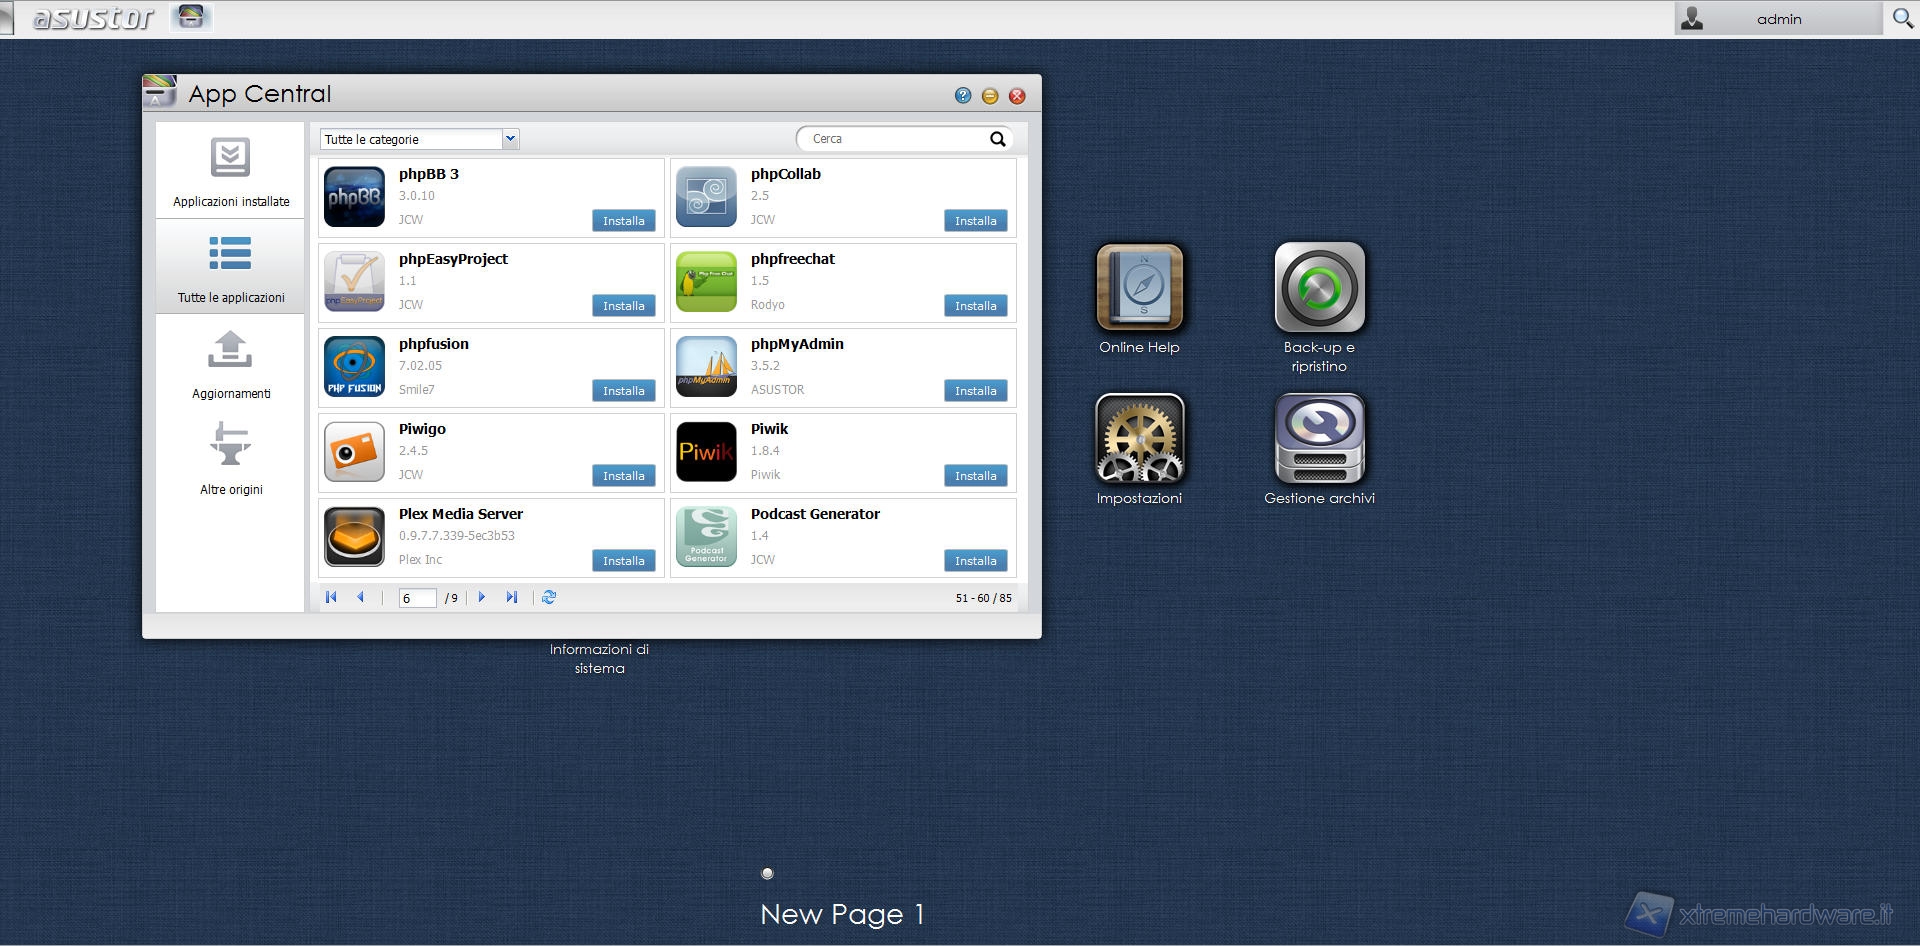
Task: Click the search magnifier in Cerca box
Action: tap(997, 139)
